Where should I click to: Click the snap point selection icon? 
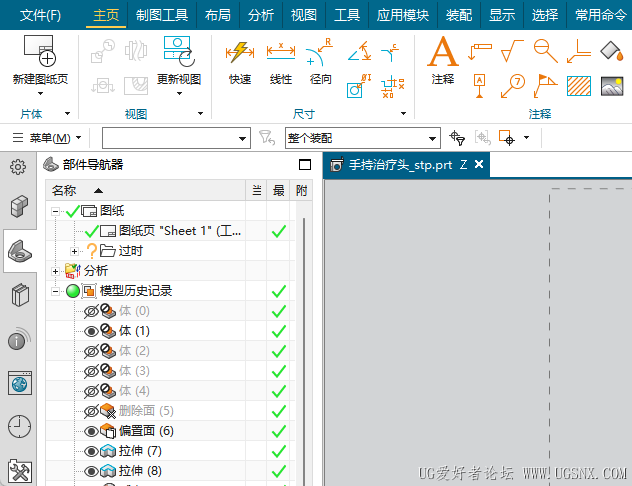coord(507,138)
